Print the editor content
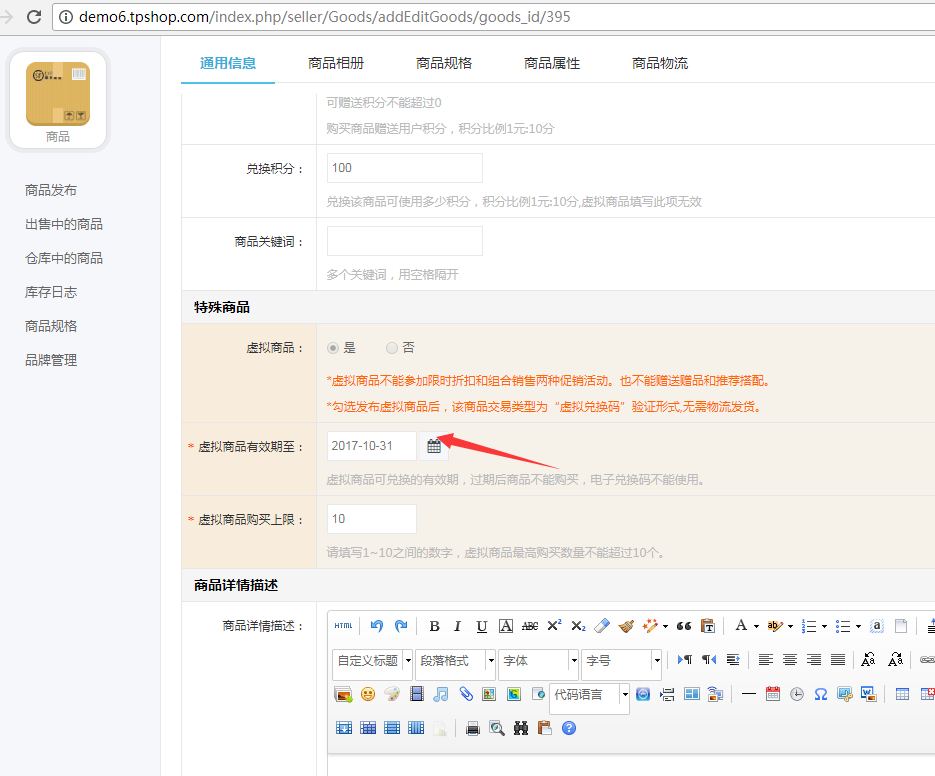This screenshot has width=935, height=776. [x=473, y=728]
